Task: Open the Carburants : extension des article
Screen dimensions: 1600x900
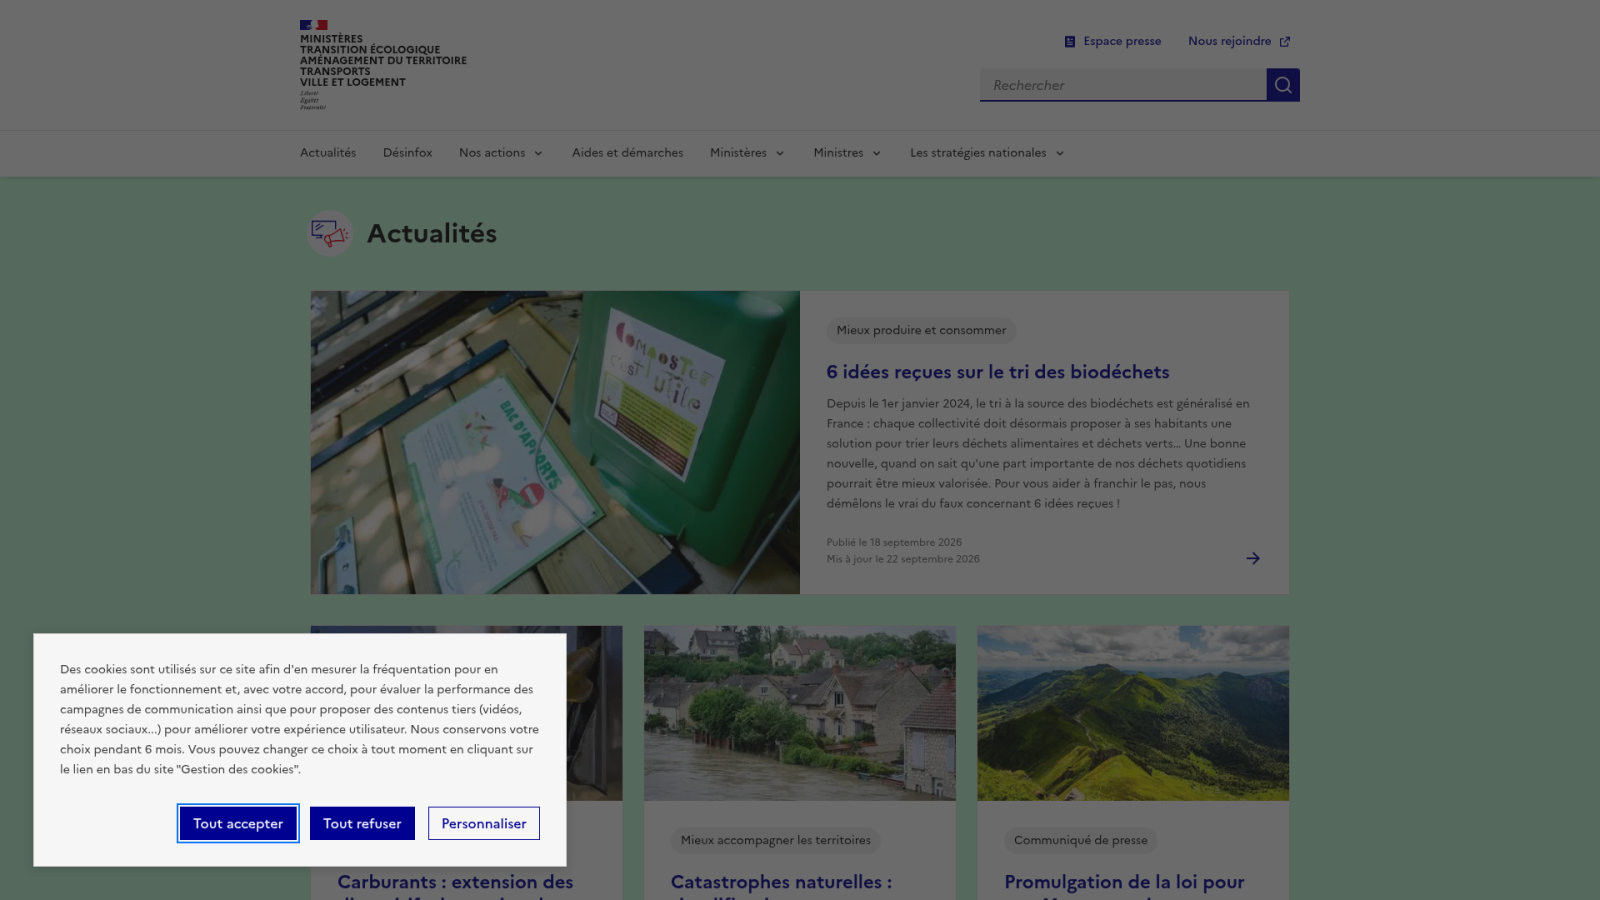Action: pyautogui.click(x=455, y=884)
